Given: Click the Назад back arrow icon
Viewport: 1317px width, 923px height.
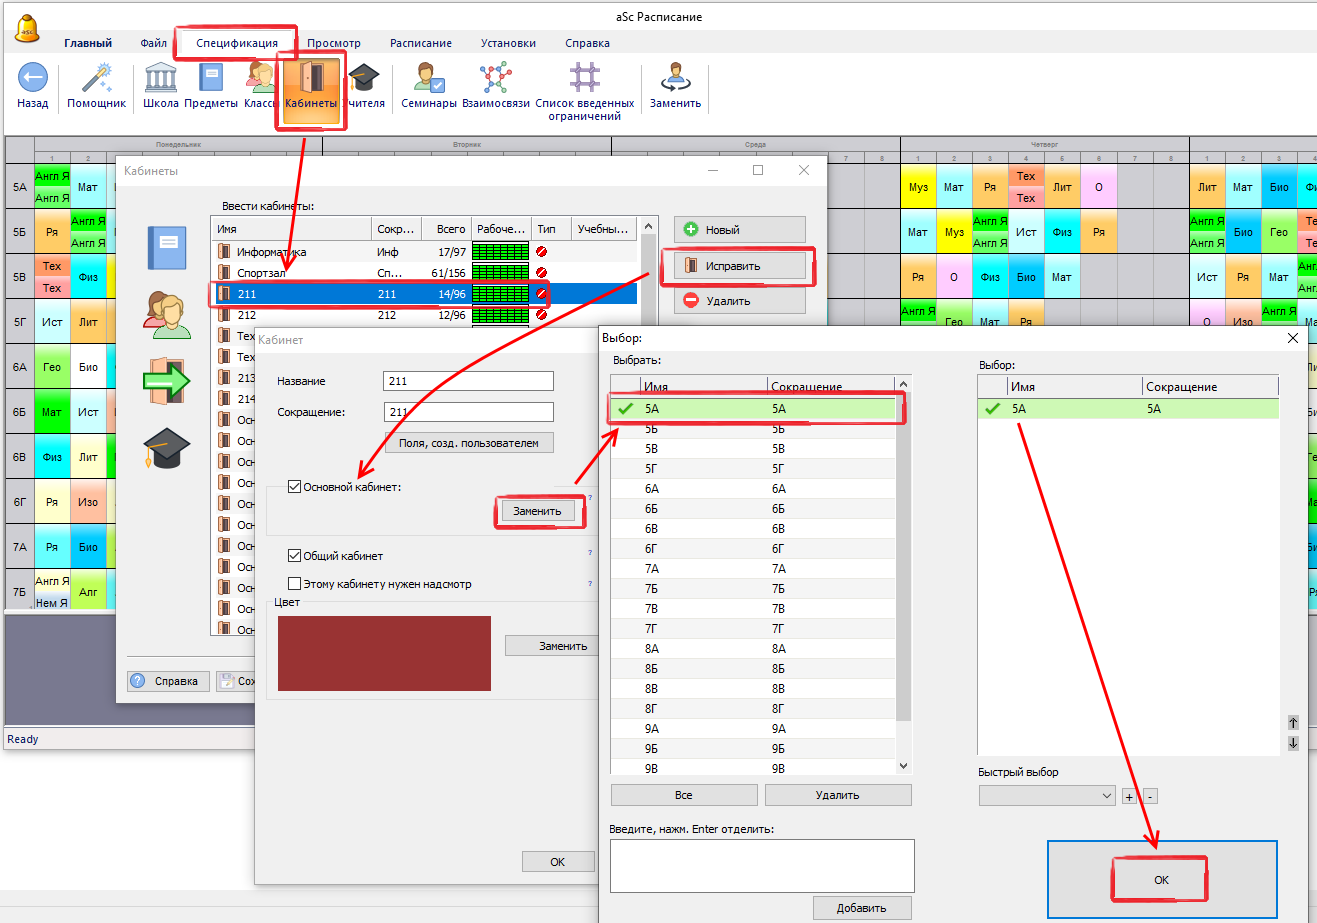Looking at the screenshot, I should [x=32, y=78].
